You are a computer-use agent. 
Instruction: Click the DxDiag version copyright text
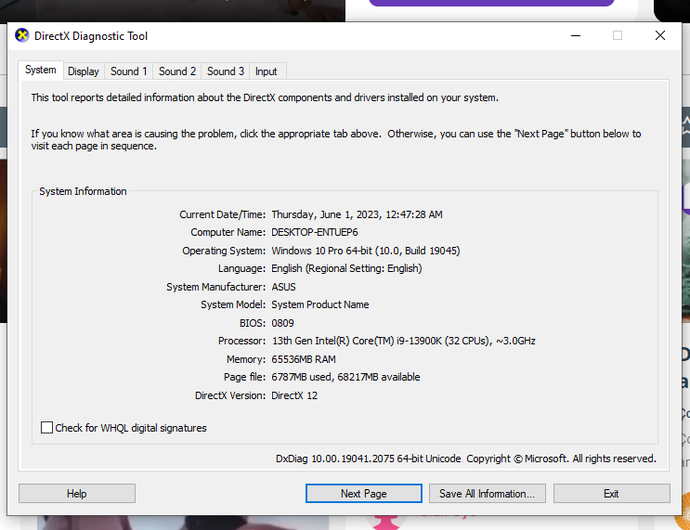click(466, 459)
